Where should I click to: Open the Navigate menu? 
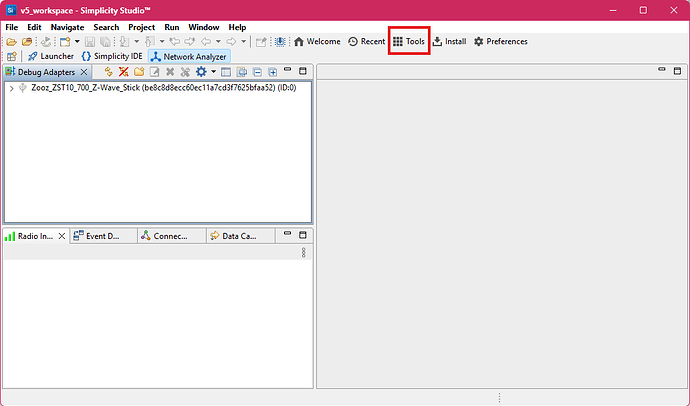click(67, 27)
